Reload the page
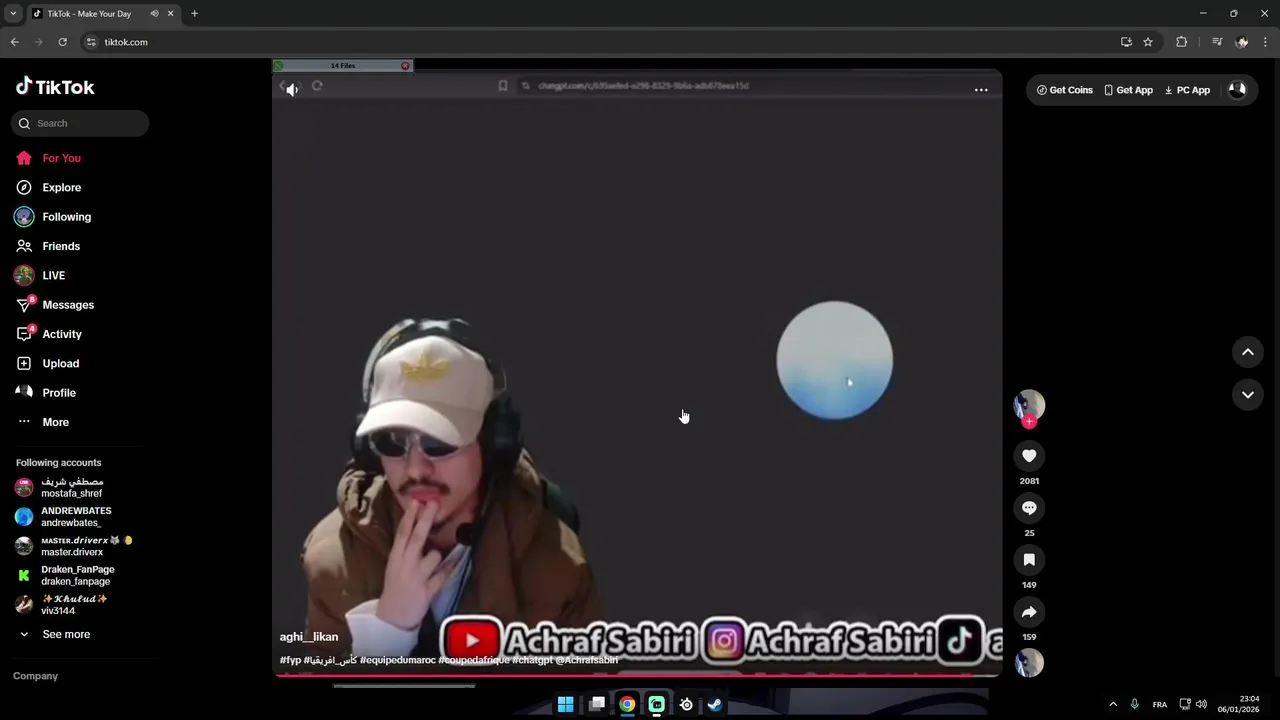This screenshot has height=720, width=1280. coord(62,42)
